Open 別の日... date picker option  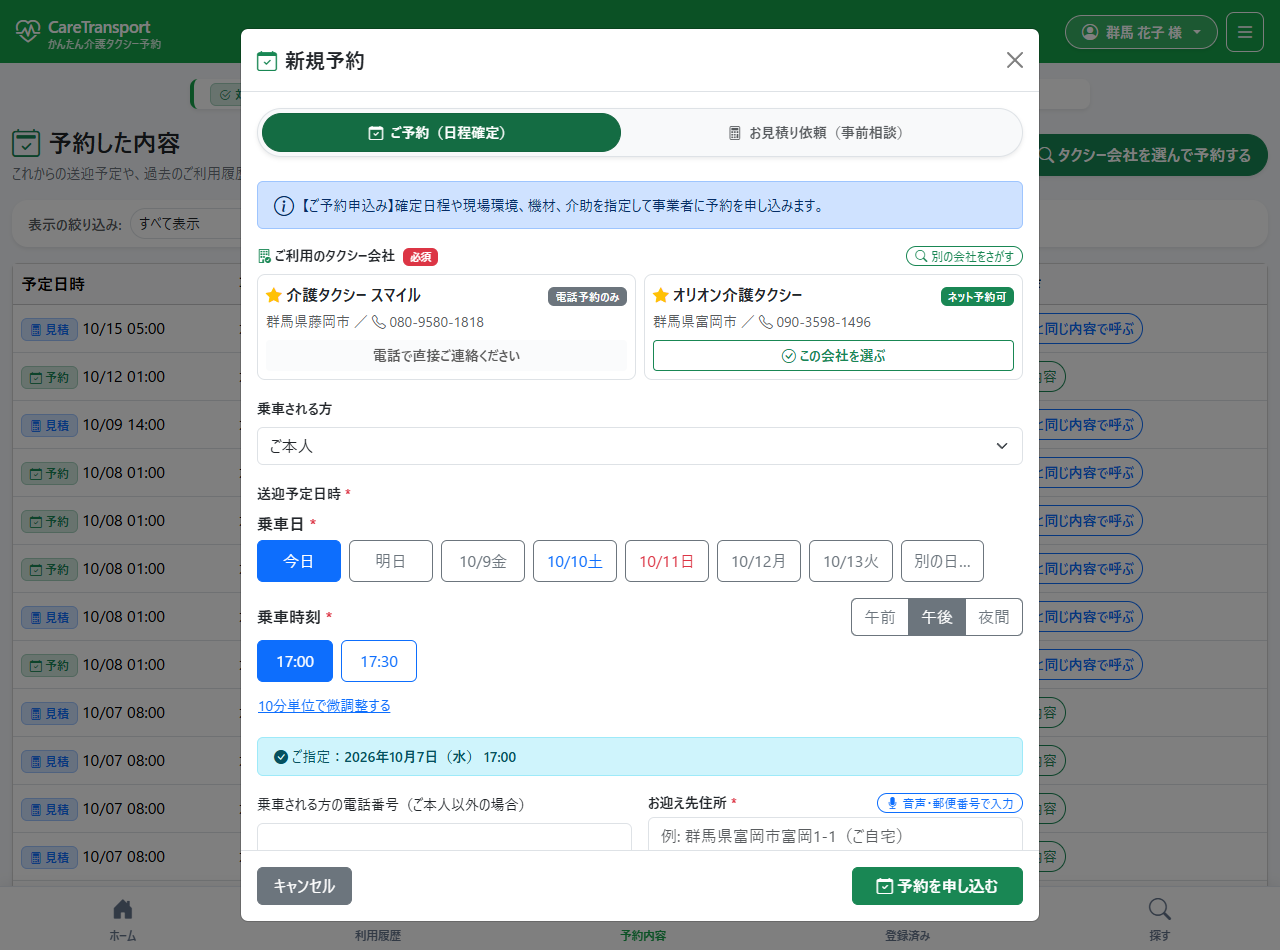tap(942, 561)
